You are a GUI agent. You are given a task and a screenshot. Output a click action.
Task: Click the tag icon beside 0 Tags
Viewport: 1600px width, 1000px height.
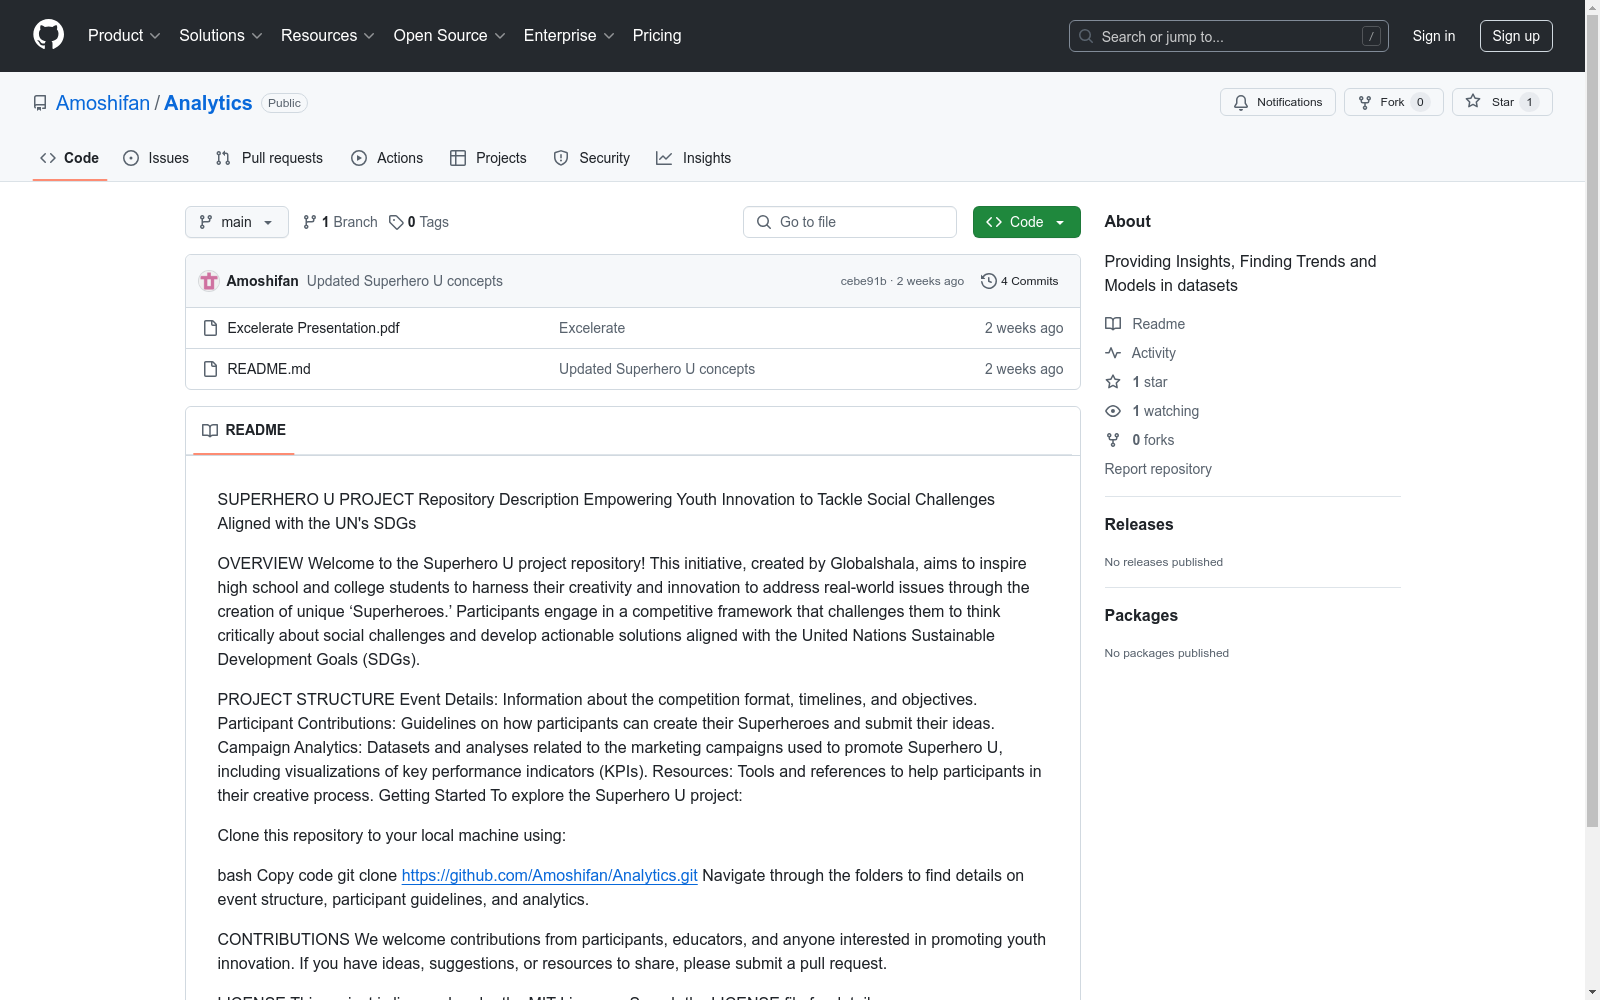click(x=396, y=222)
